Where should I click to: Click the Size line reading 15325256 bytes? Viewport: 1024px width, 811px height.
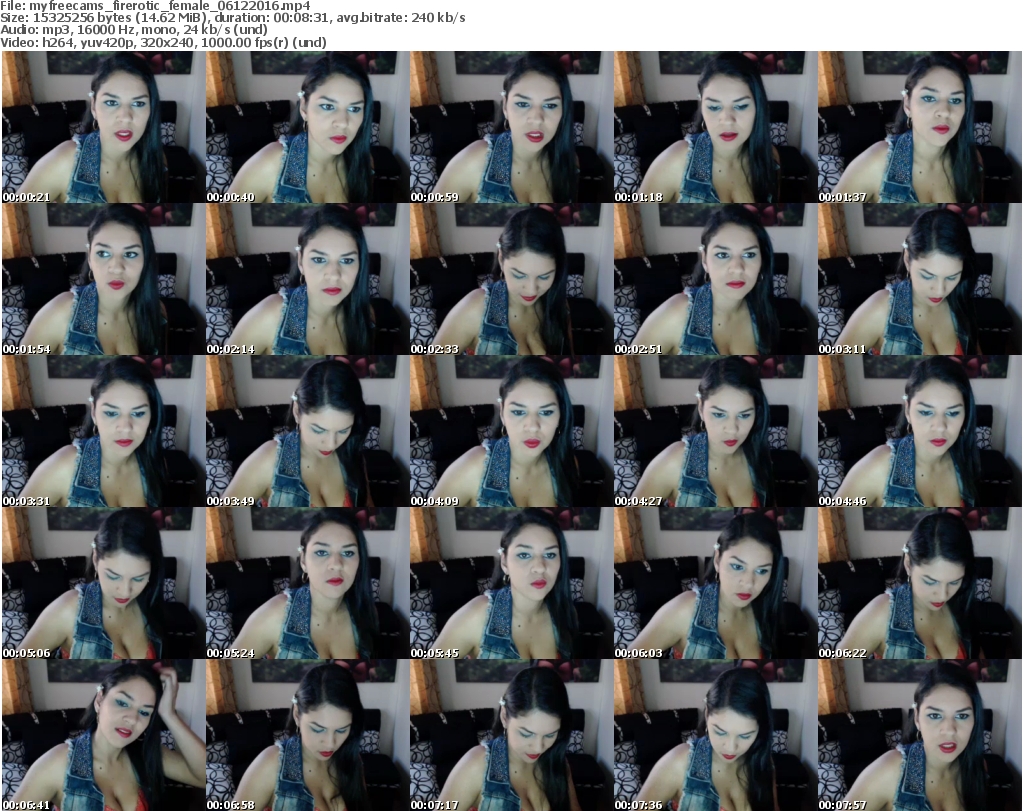pos(232,18)
